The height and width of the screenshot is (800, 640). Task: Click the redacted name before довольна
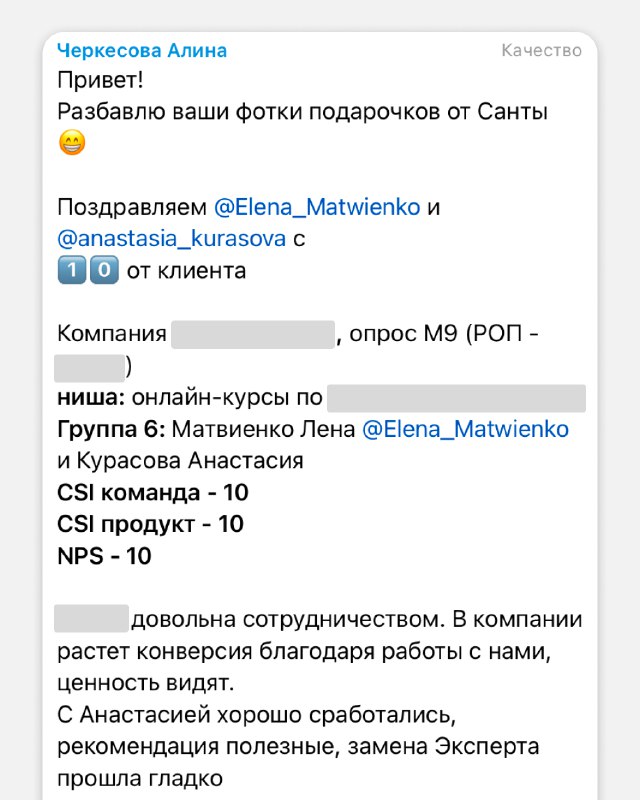91,619
